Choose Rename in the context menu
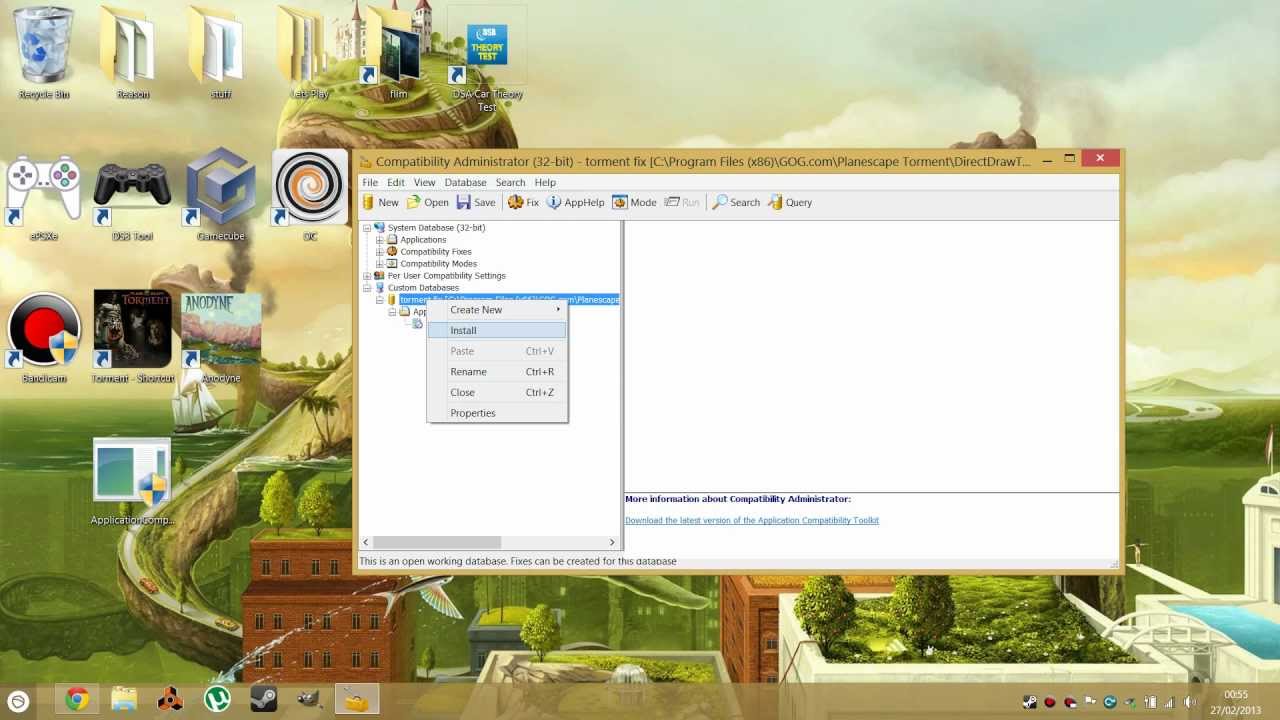Screen dimensions: 1280x720 pos(497,372)
